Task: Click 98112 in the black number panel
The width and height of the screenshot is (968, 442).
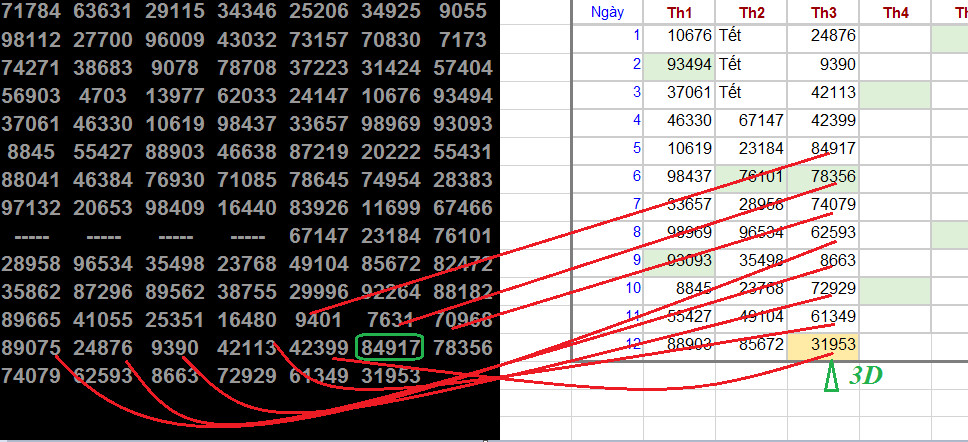Action: [x=31, y=40]
